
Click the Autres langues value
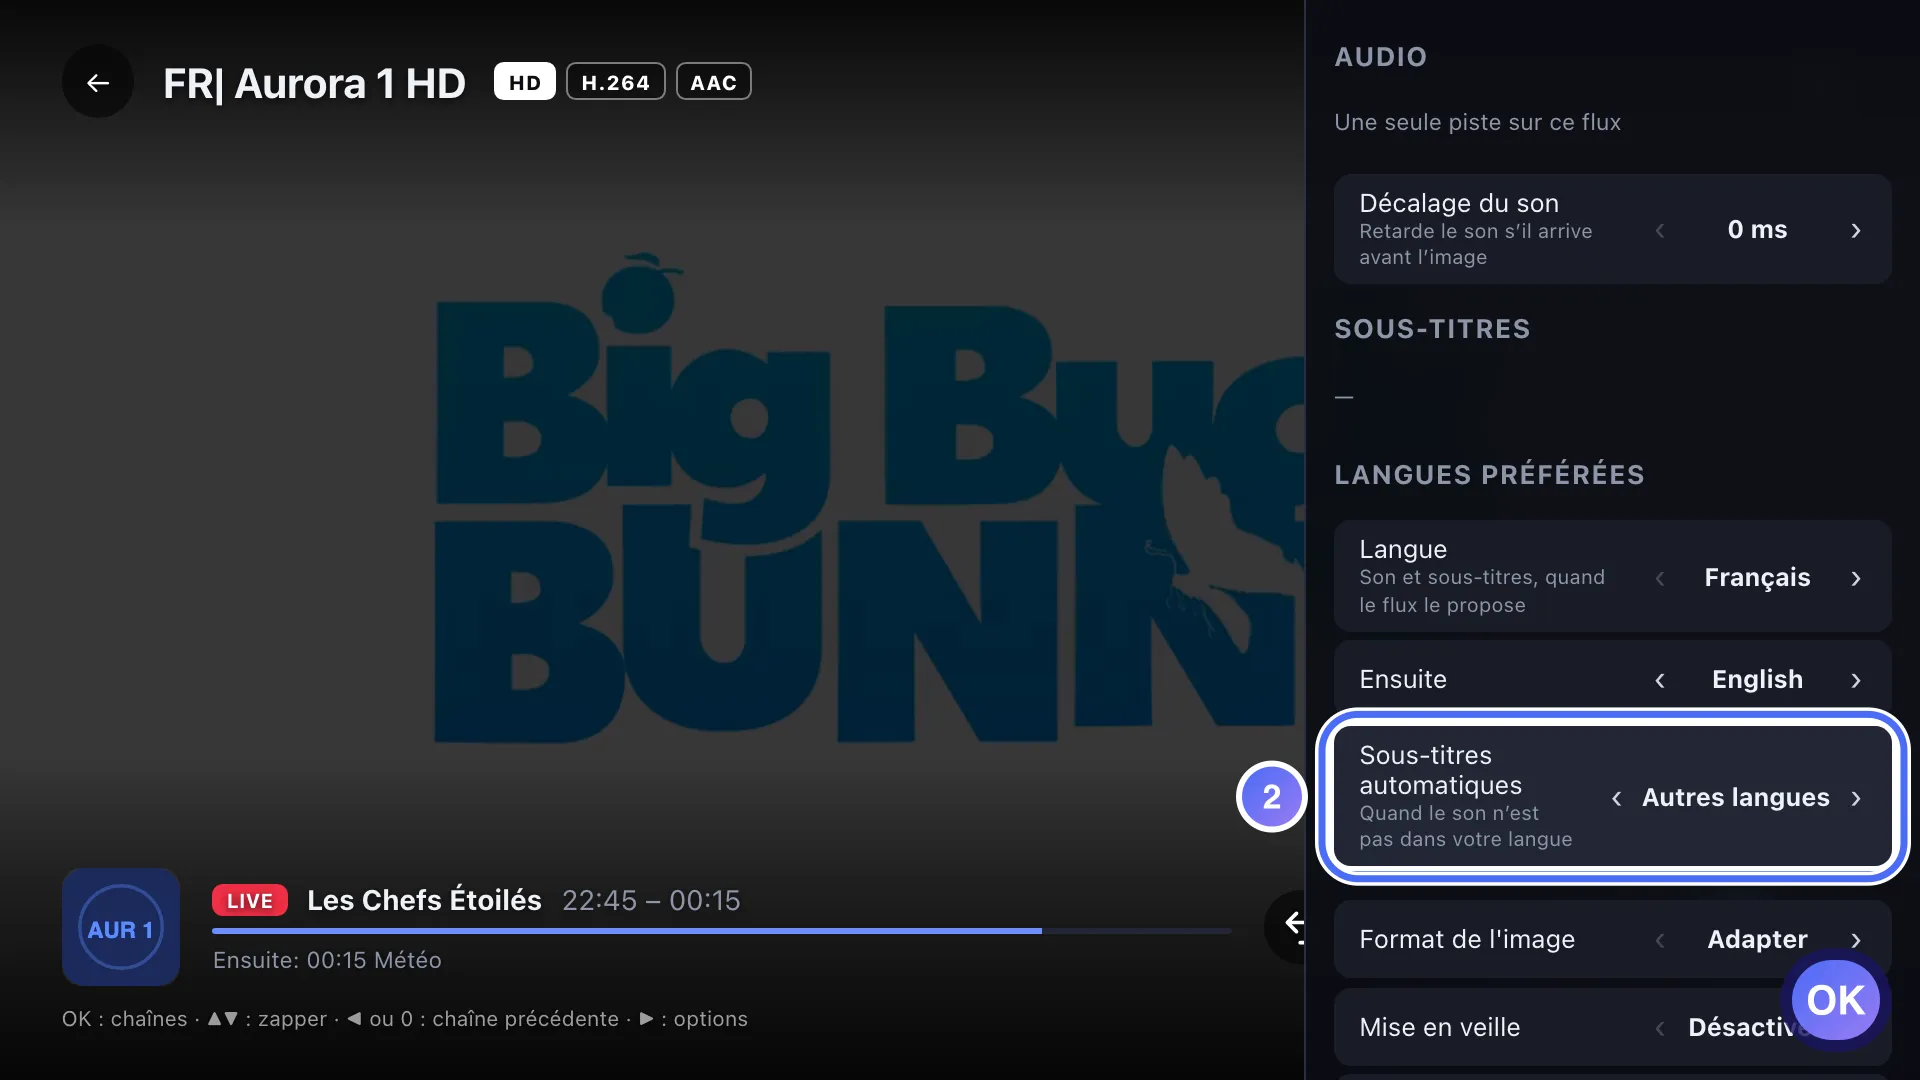tap(1736, 798)
